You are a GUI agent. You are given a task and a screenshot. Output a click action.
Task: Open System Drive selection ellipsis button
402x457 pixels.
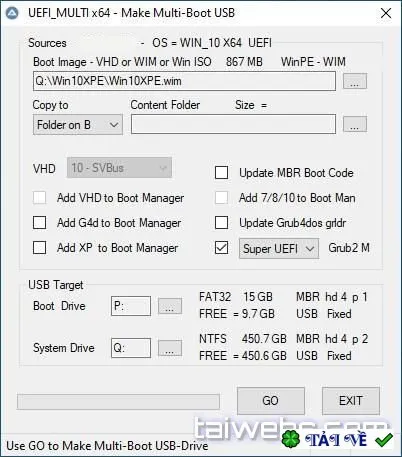coord(170,348)
